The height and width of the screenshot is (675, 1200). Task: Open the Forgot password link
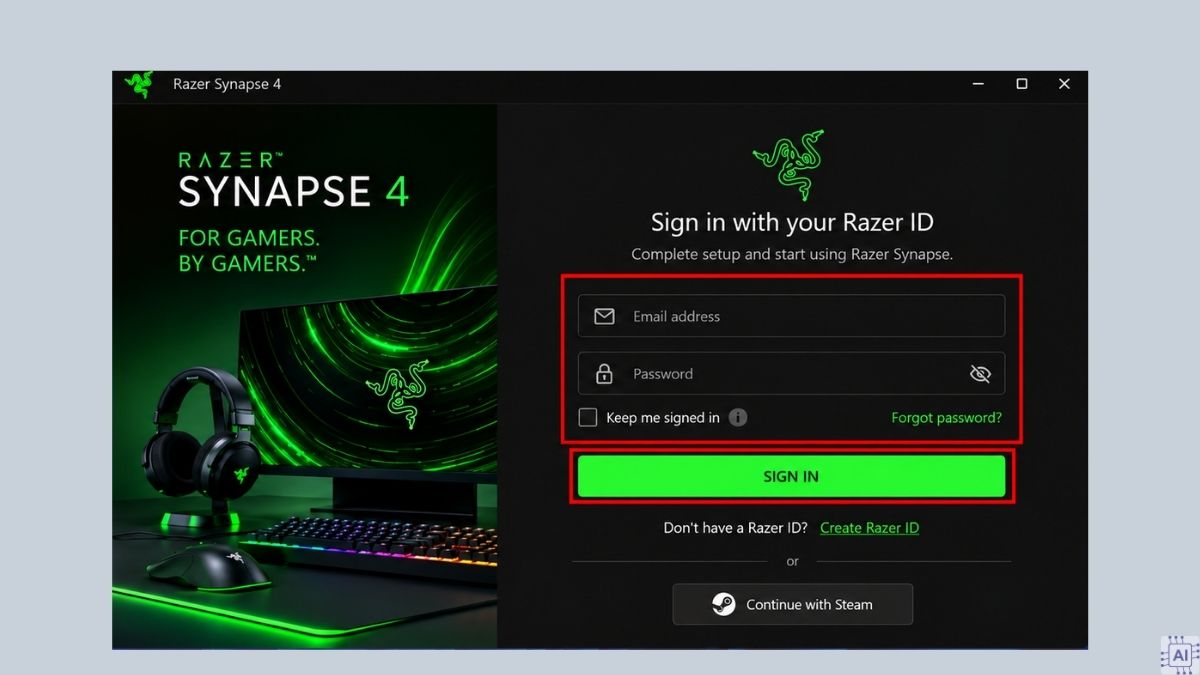[946, 418]
